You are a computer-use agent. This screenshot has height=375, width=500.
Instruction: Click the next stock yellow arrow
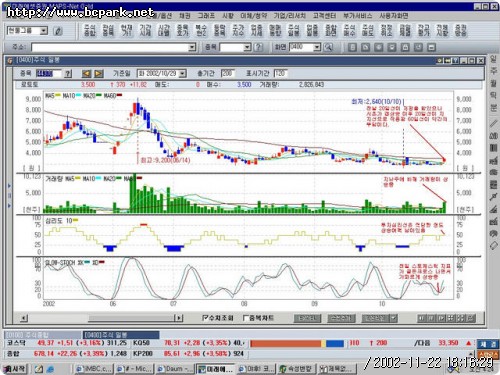pos(99,74)
